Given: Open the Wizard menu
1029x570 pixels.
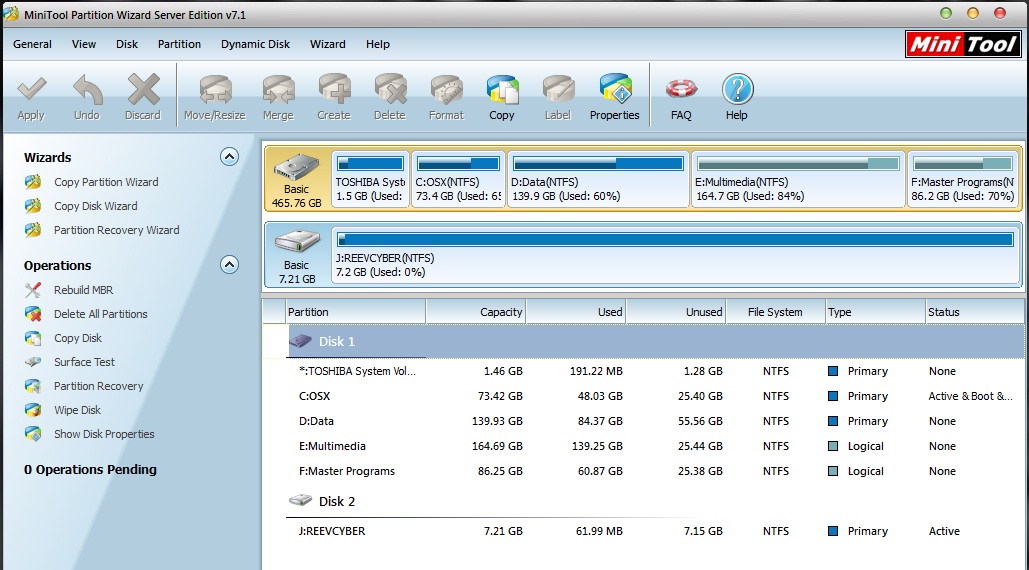Looking at the screenshot, I should click(327, 44).
